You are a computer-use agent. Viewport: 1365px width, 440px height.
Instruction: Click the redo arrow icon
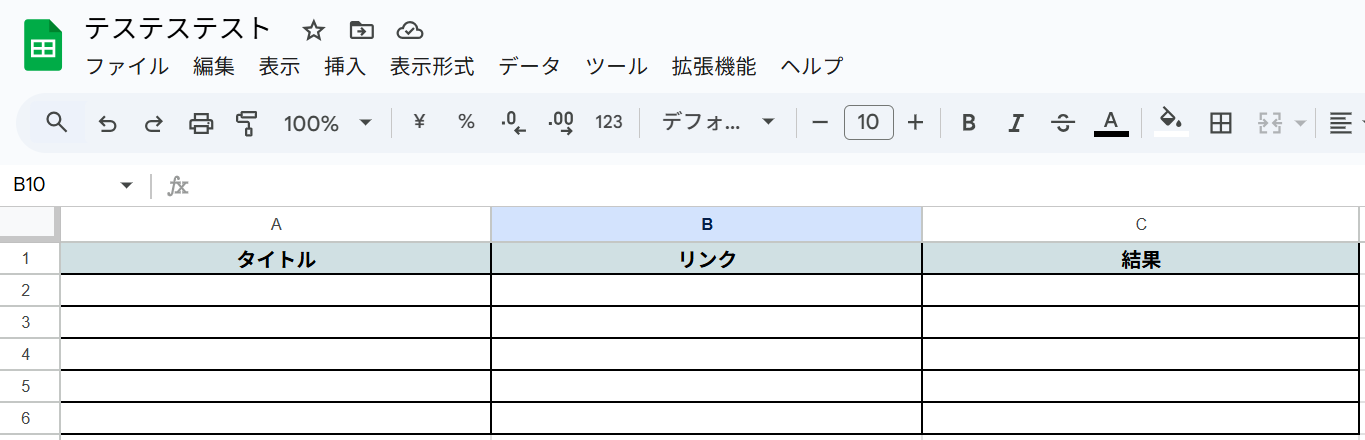[154, 123]
